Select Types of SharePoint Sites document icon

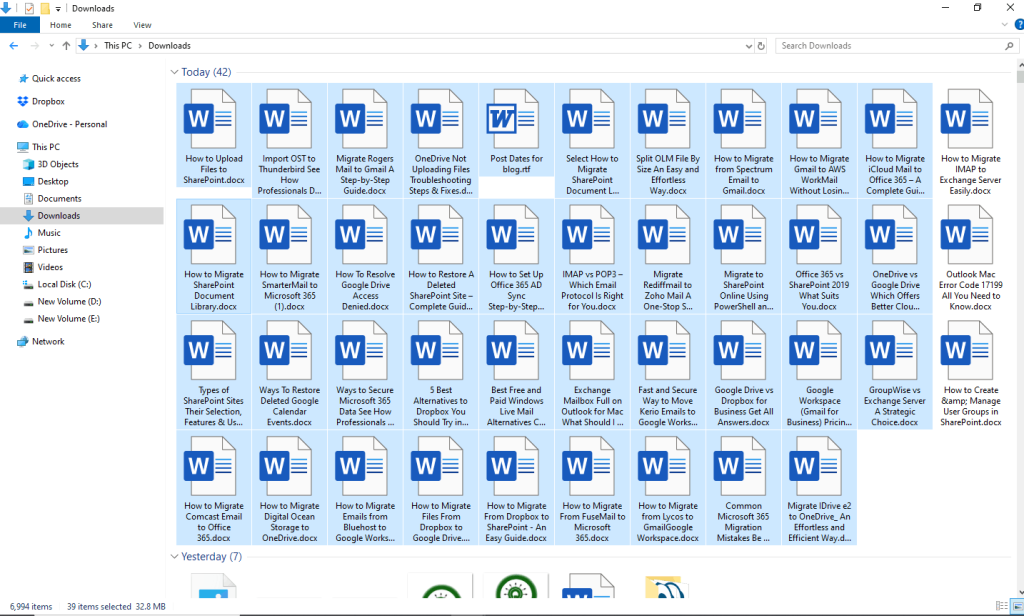[210, 351]
